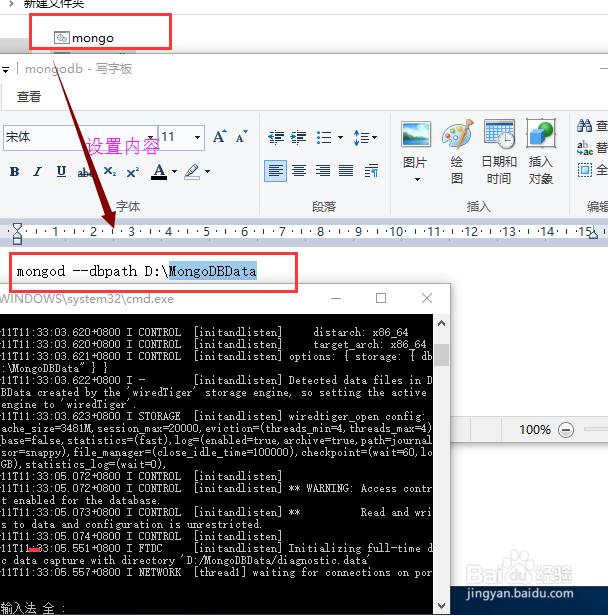Viewport: 608px width, 615px height.
Task: Switch to the 查看 ribbon tab
Action: coord(29,96)
